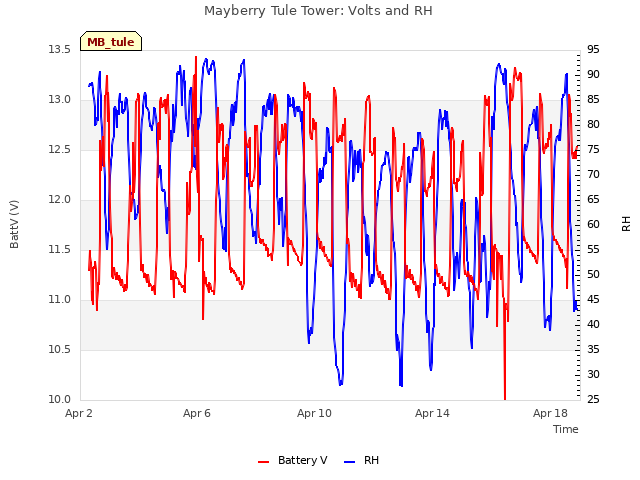640x480 pixels.
Task: Click the red Battery V legend swatch
Action: 264,461
